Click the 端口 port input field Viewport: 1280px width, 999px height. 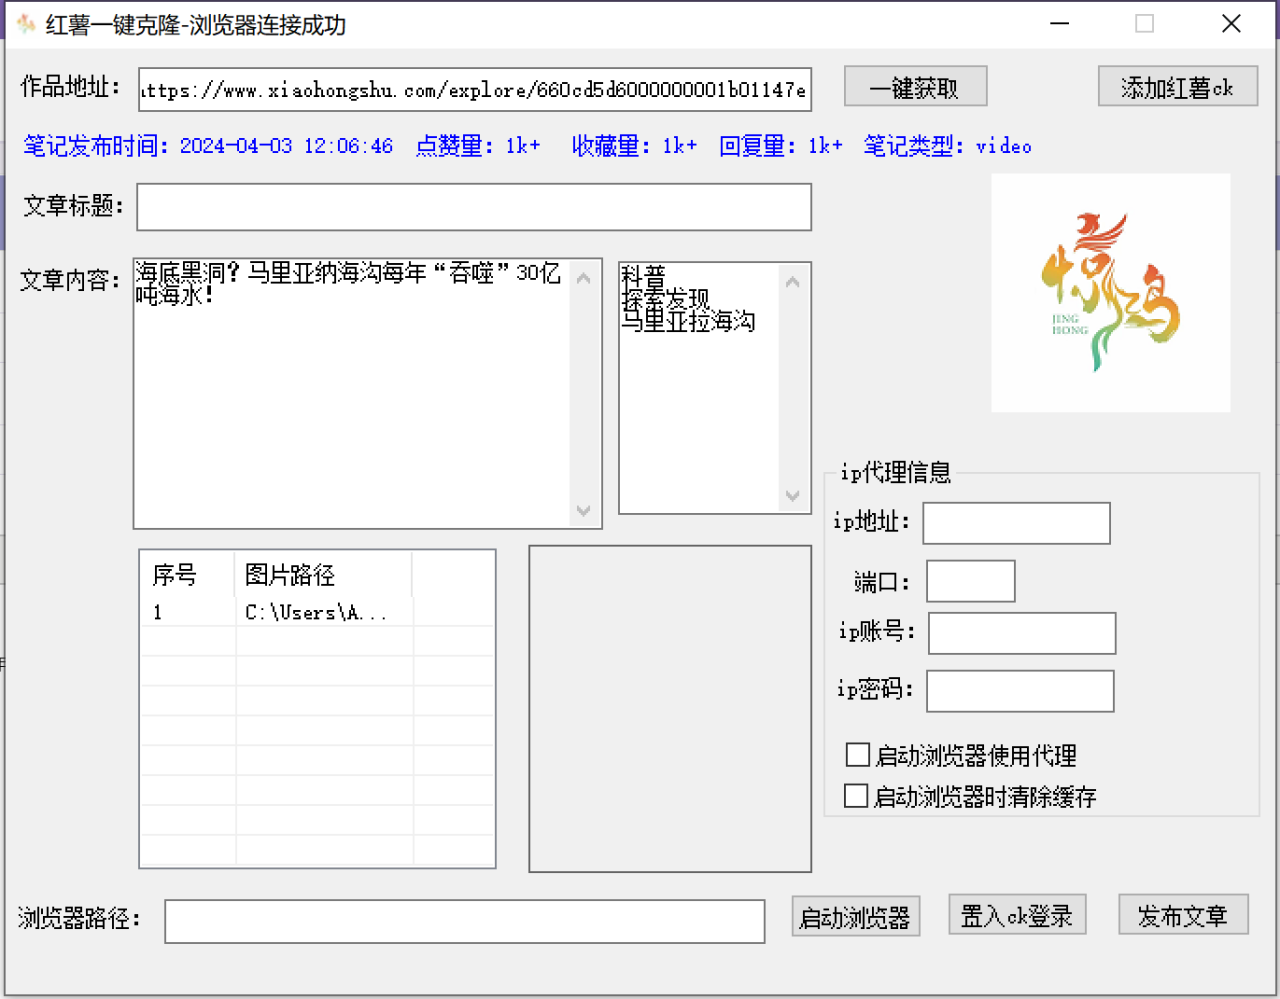(970, 581)
